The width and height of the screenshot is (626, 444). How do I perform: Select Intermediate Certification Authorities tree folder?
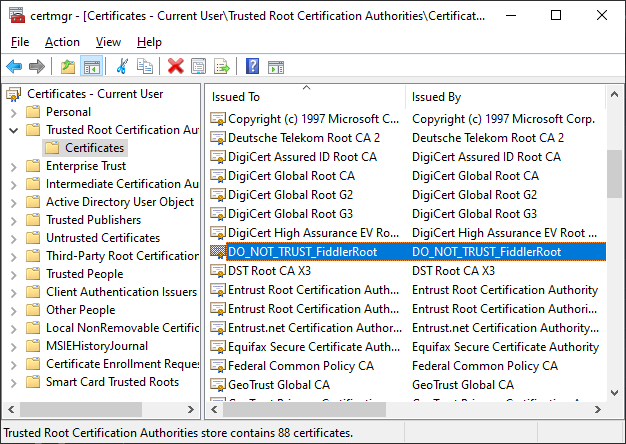click(120, 184)
